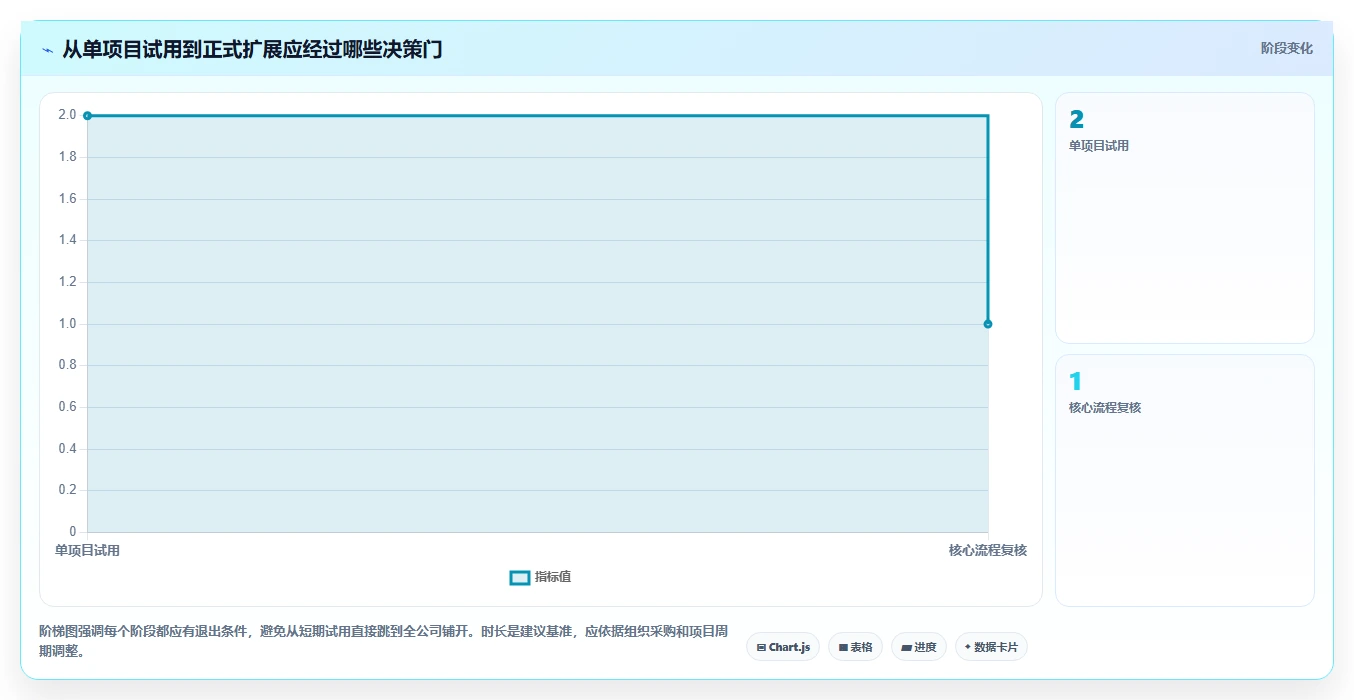Click the description text starting 阶梯图强调
Image resolution: width=1354 pixels, height=700 pixels.
click(x=384, y=641)
